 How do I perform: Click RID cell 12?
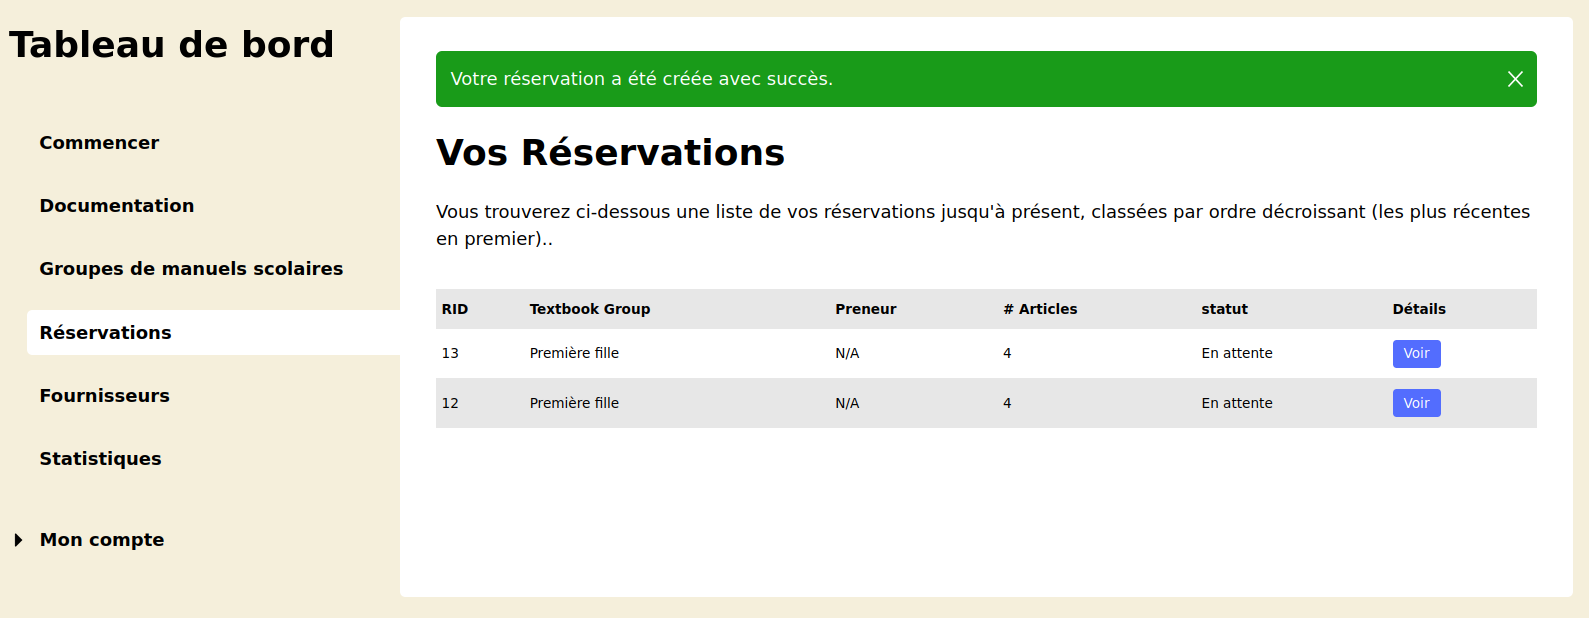(x=450, y=403)
